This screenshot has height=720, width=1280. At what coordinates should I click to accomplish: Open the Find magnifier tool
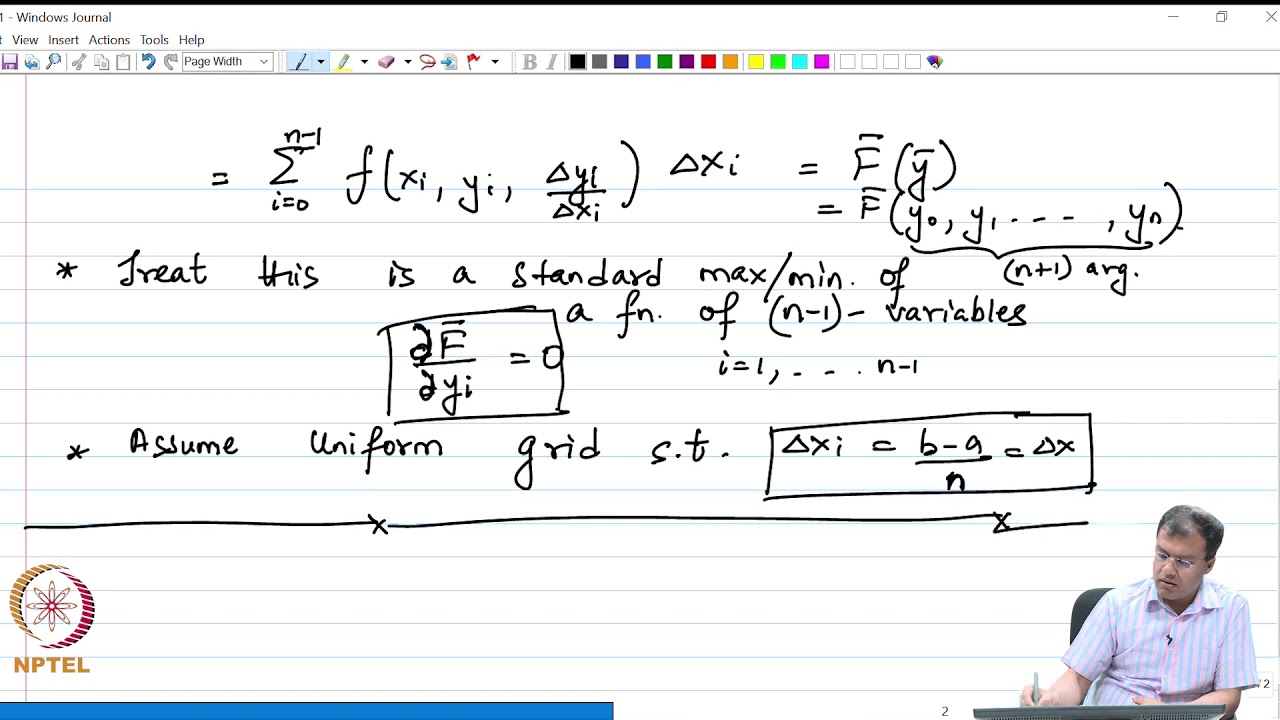click(x=54, y=62)
